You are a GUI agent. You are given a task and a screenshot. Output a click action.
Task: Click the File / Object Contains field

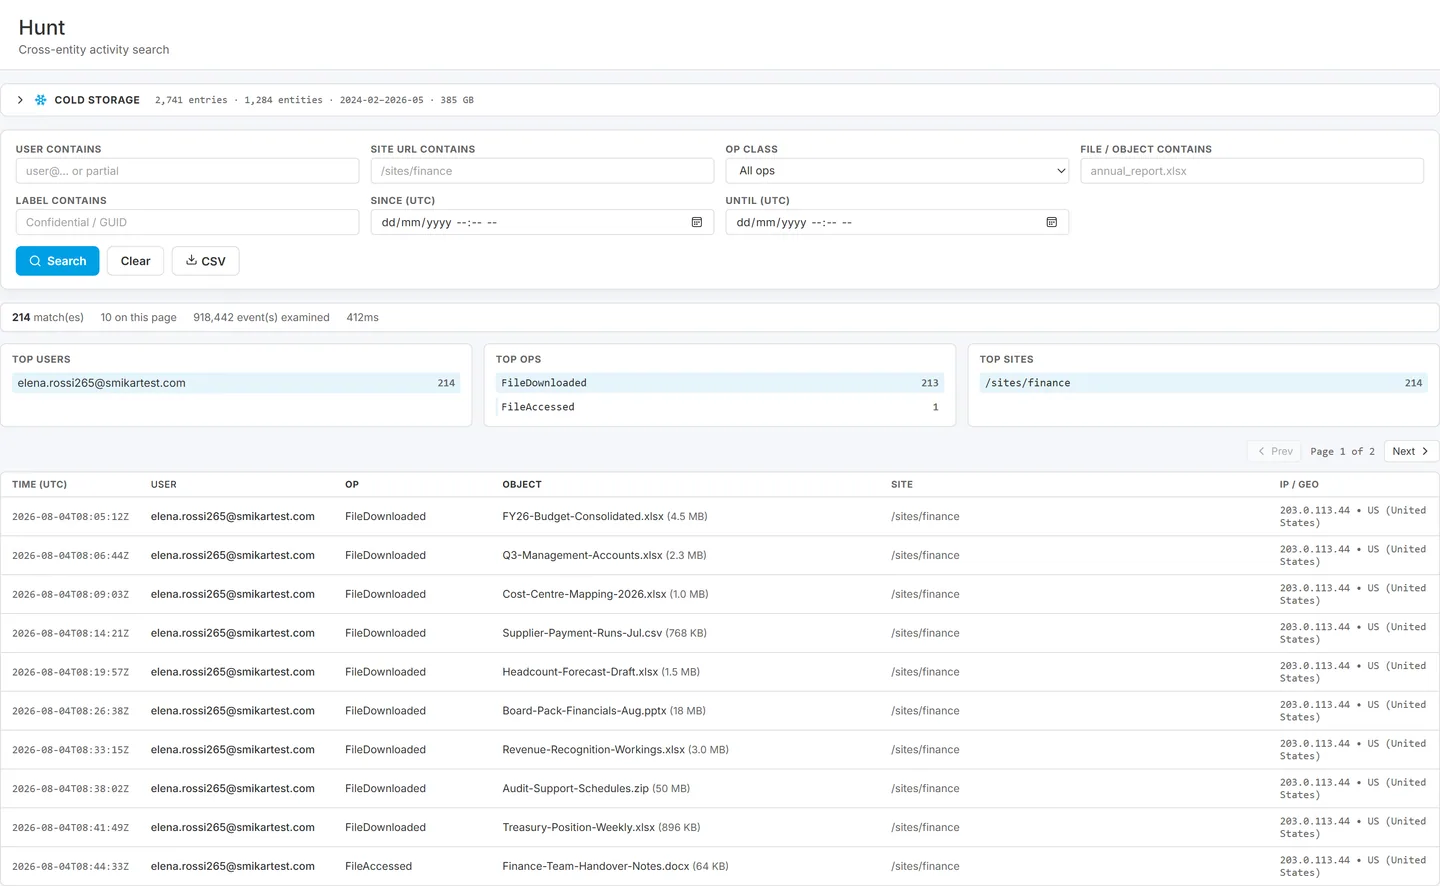pyautogui.click(x=1252, y=171)
